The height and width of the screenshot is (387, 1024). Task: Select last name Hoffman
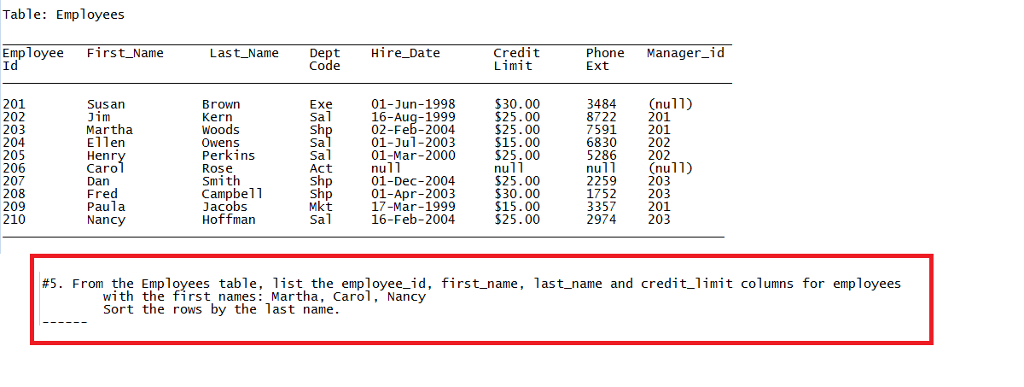point(229,220)
